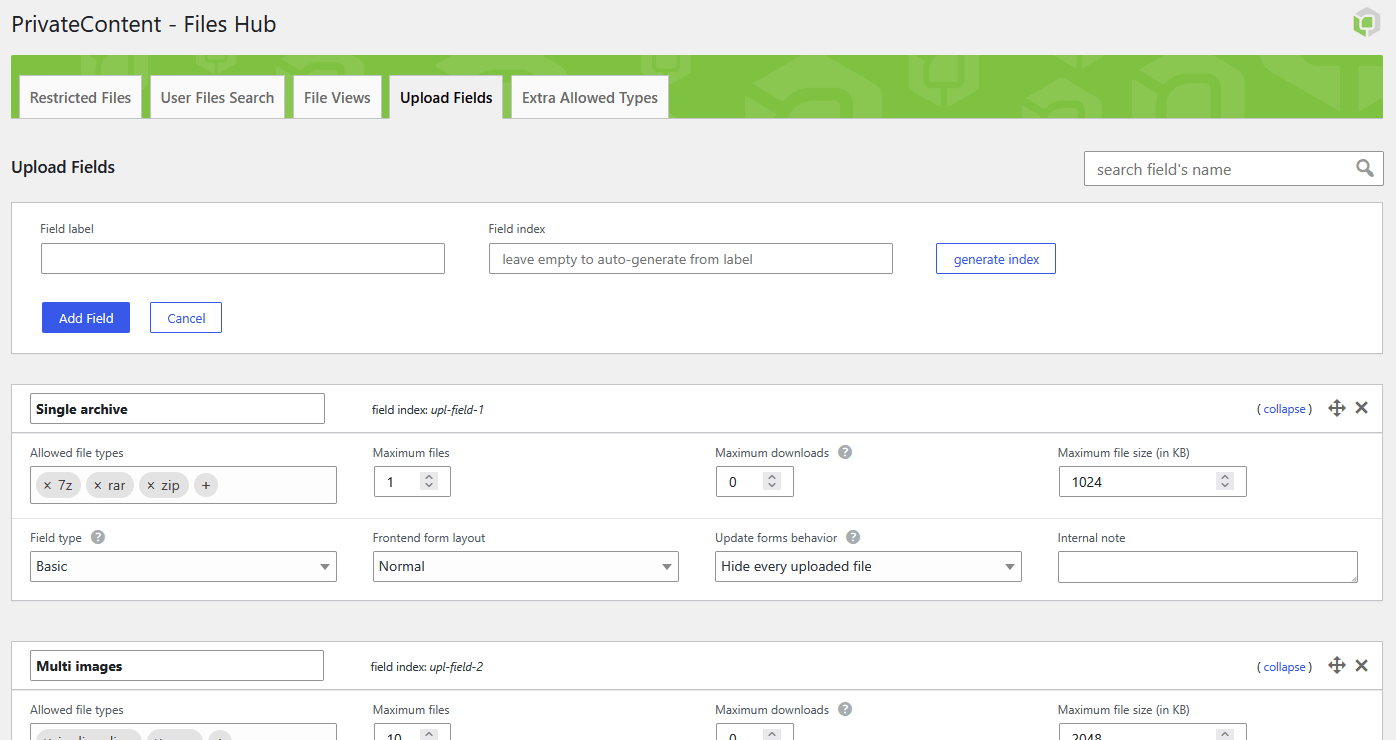Open the Update forms behavior dropdown
1396x740 pixels.
coord(868,566)
